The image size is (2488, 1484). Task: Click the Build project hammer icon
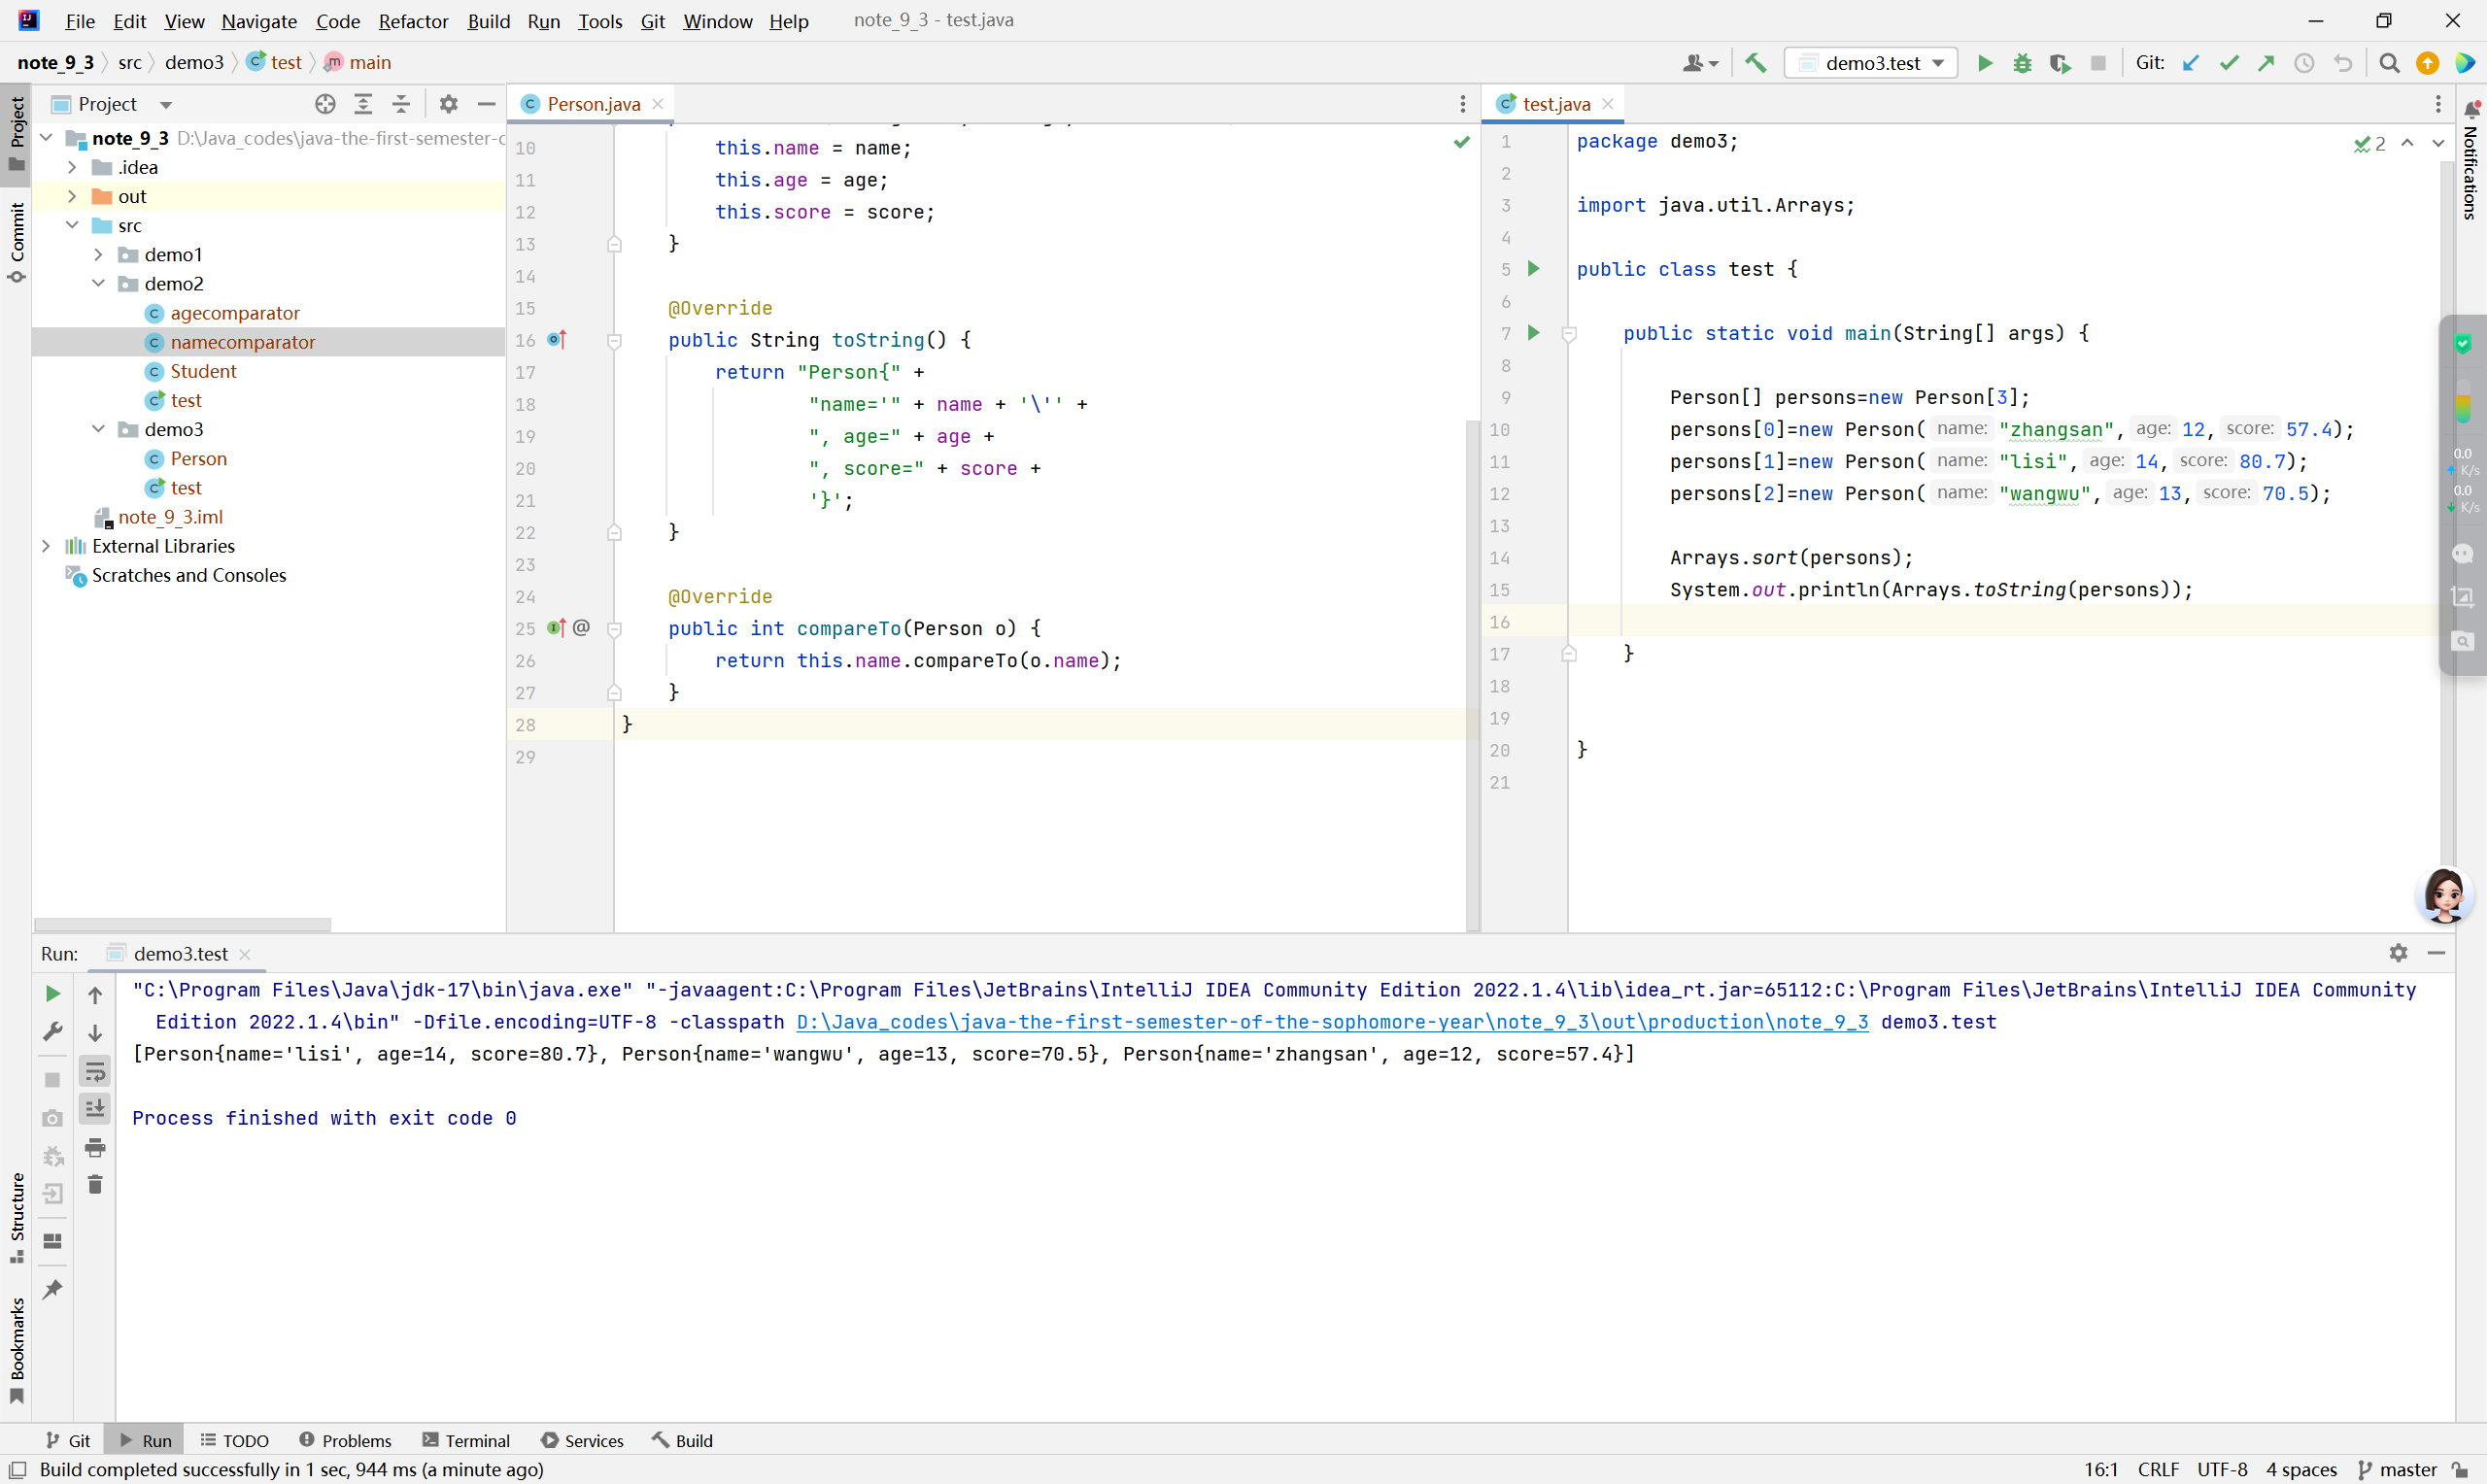tap(1756, 63)
